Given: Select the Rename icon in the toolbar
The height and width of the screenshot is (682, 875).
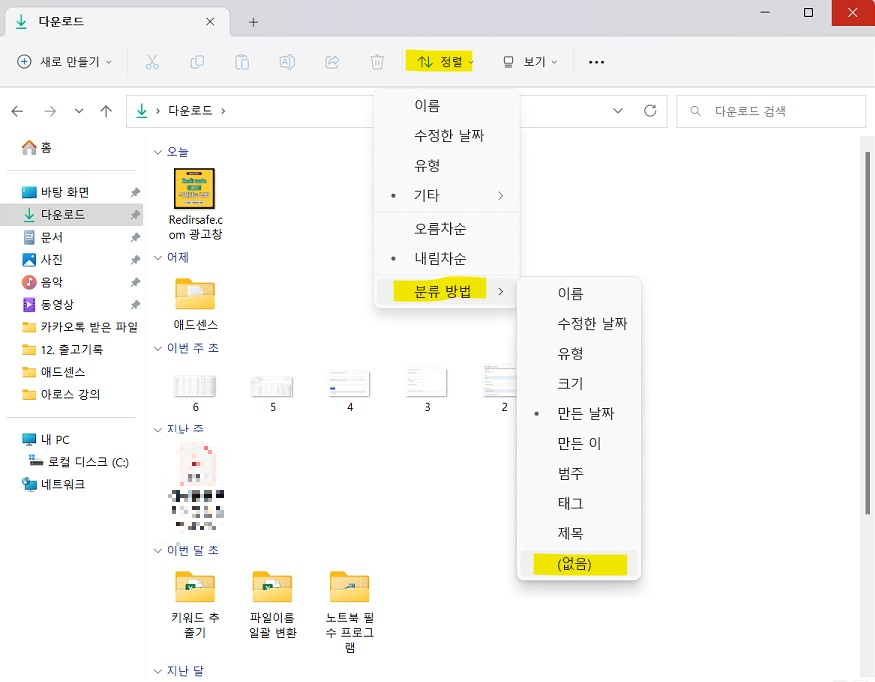Looking at the screenshot, I should tap(287, 61).
